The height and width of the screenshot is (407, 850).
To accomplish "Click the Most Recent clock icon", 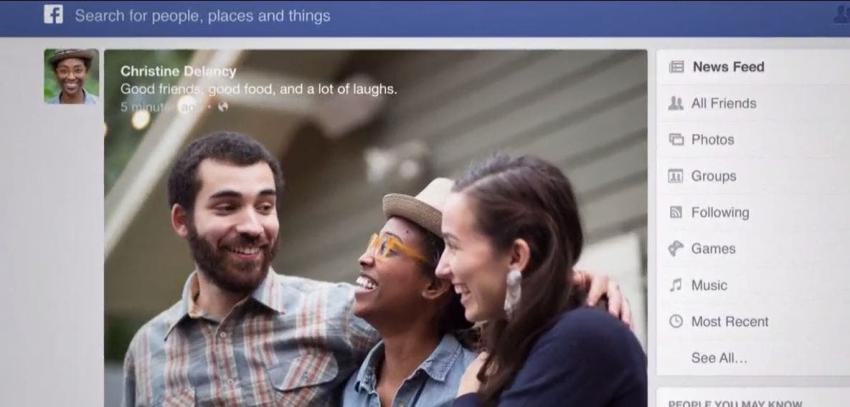I will [x=675, y=321].
